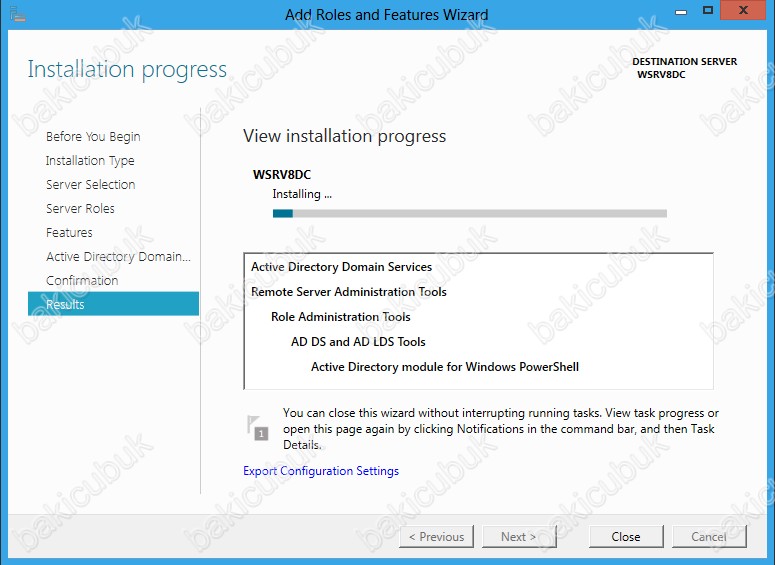Image resolution: width=775 pixels, height=565 pixels.
Task: Go to Installation Type step
Action: (90, 161)
